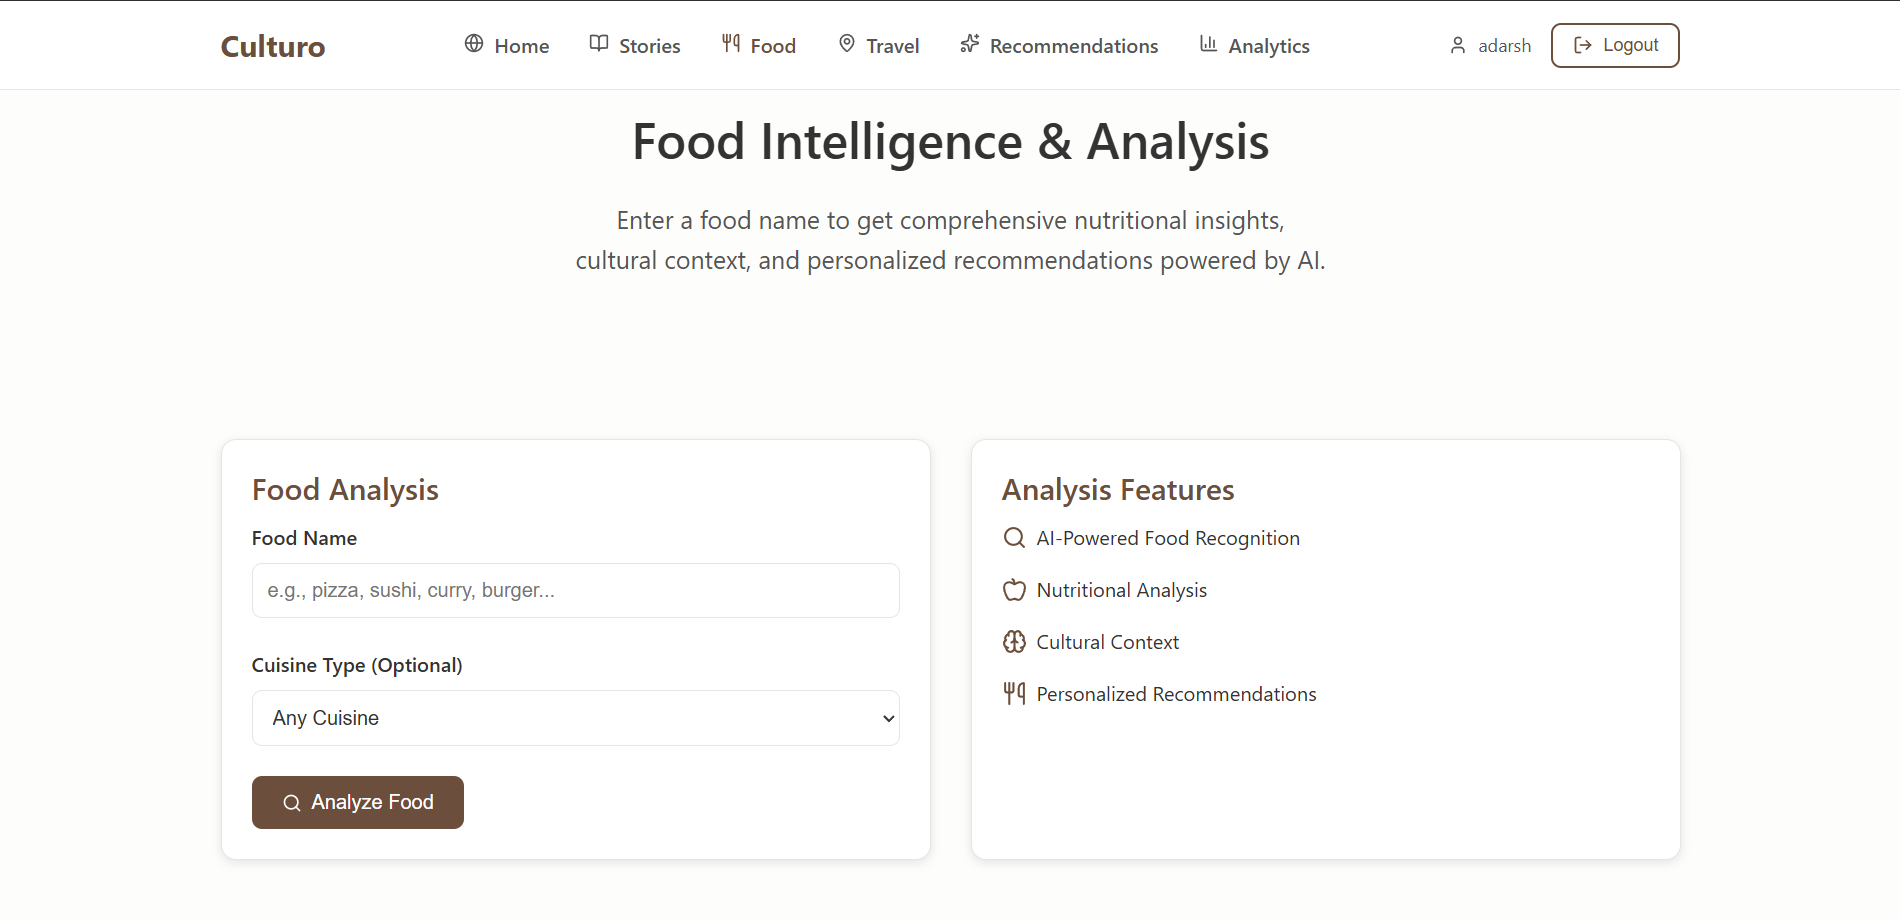This screenshot has height=919, width=1900.
Task: Focus the Food Name input field
Action: [576, 590]
